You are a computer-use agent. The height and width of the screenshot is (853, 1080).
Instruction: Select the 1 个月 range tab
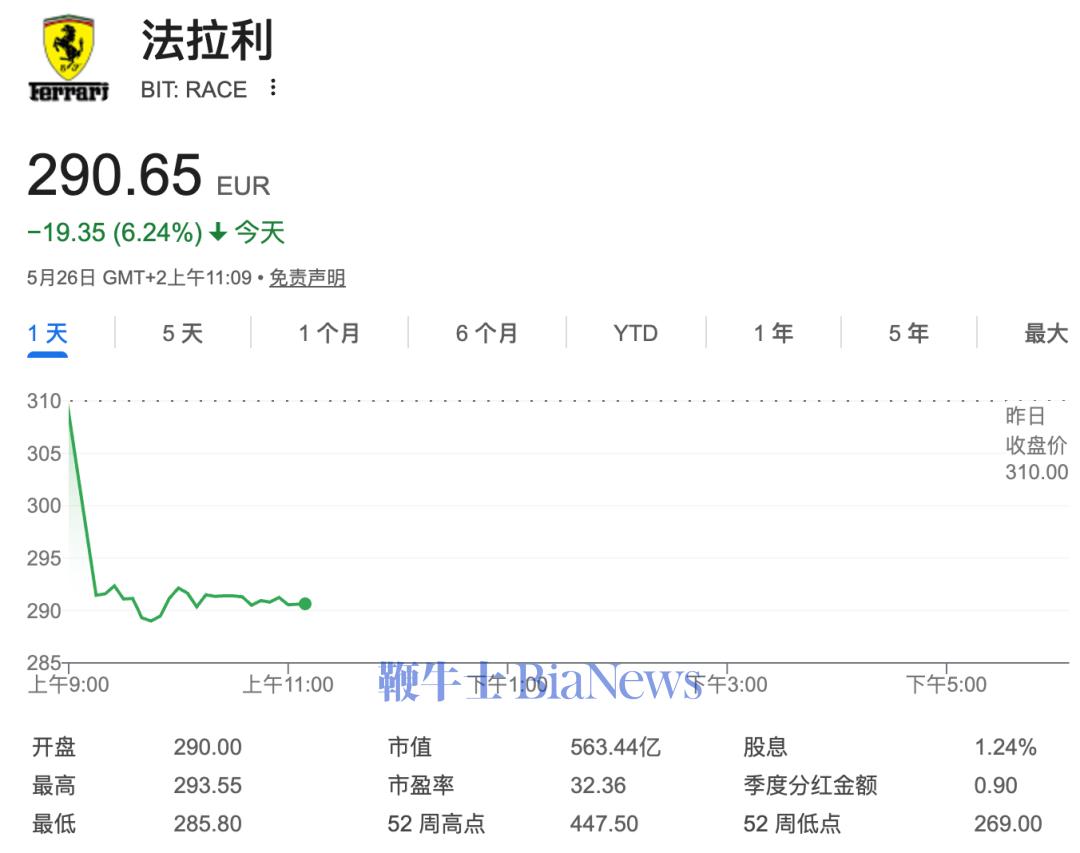[329, 333]
